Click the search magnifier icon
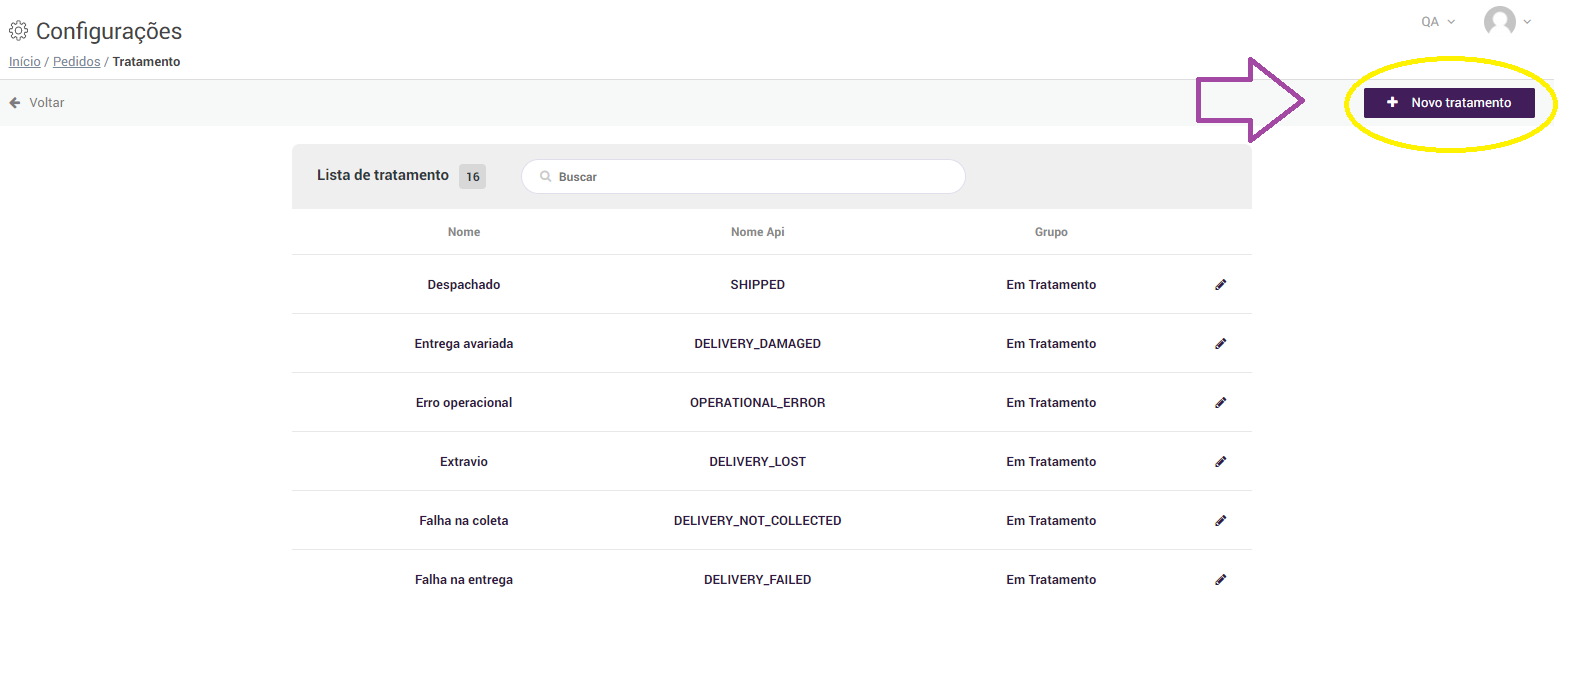1580x678 pixels. (546, 176)
